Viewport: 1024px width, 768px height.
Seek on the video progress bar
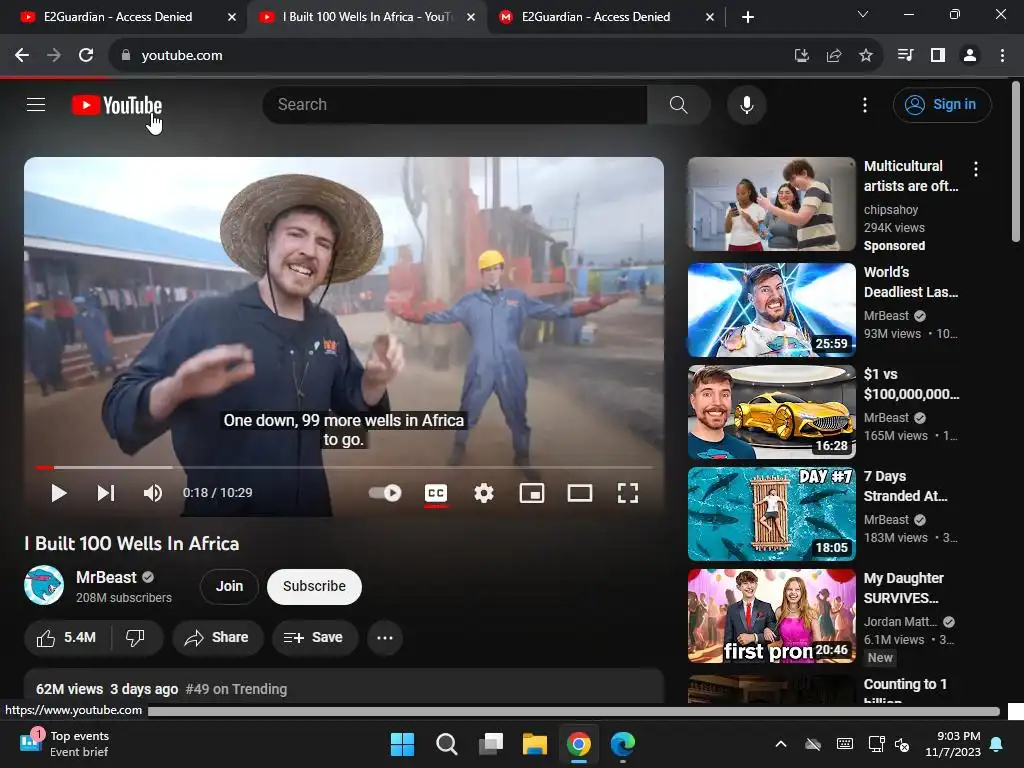point(344,468)
